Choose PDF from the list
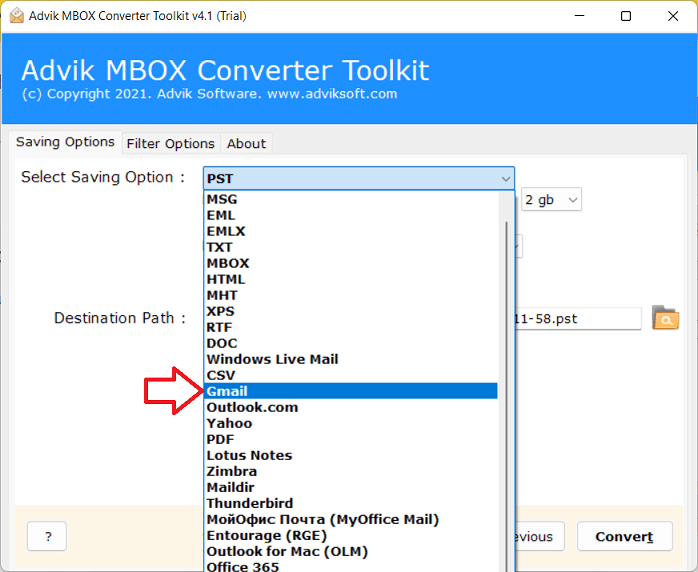Viewport: 698px width, 572px height. tap(351, 439)
